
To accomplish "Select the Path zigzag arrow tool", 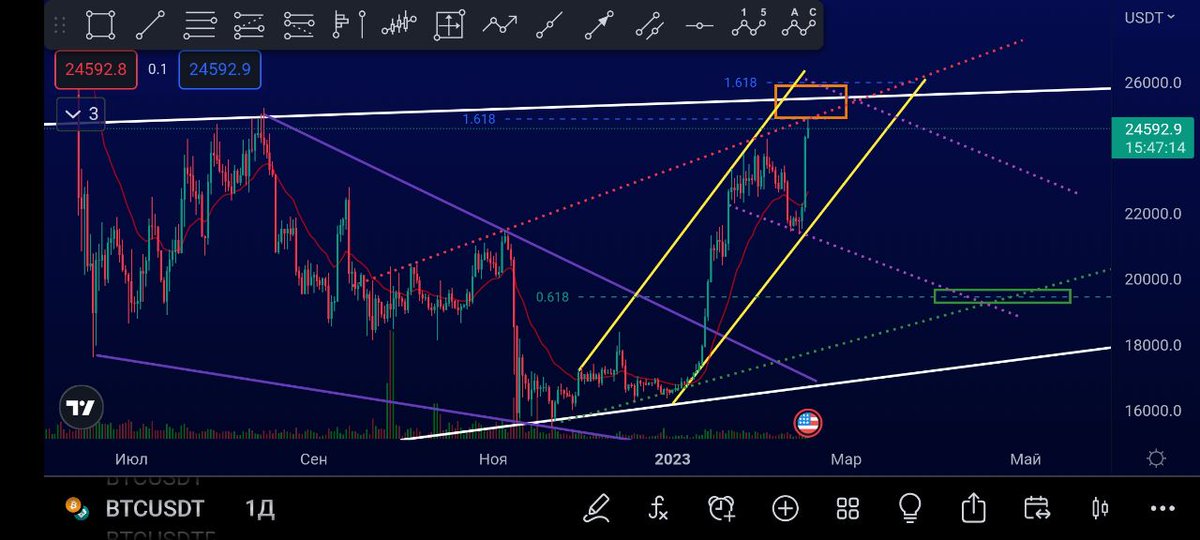I will 500,24.
